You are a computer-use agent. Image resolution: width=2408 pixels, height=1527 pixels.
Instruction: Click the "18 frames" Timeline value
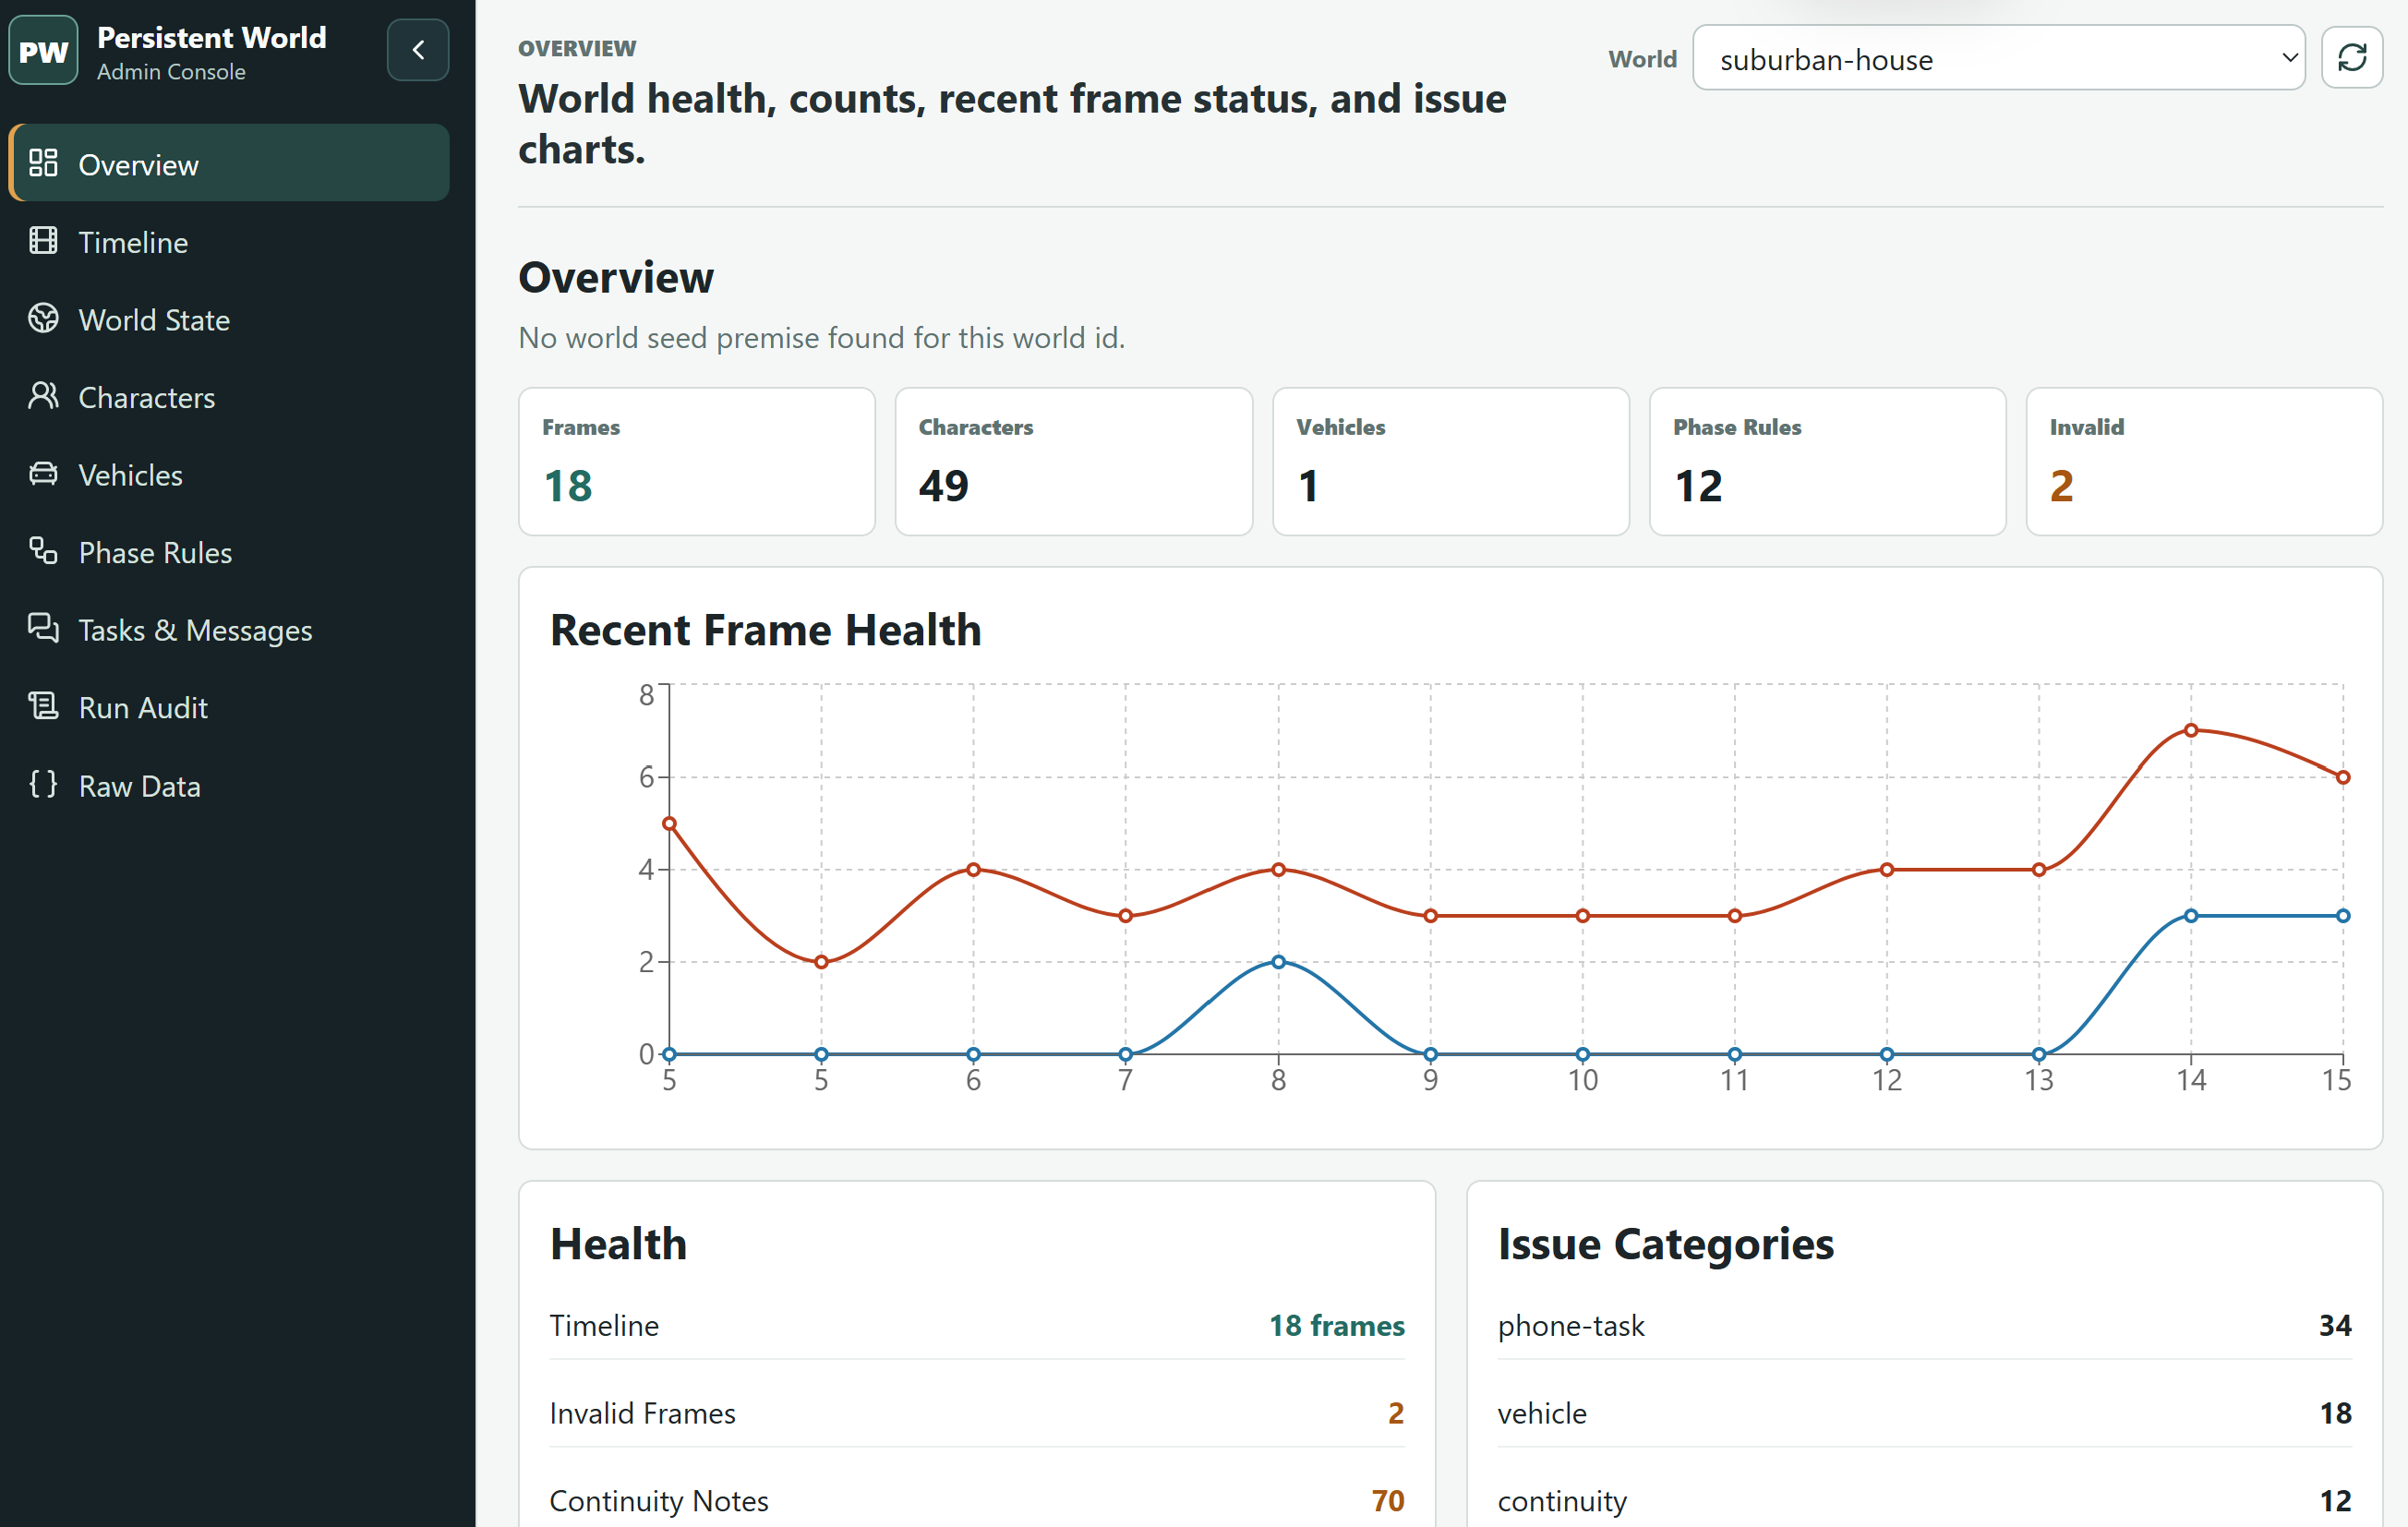click(x=1336, y=1325)
